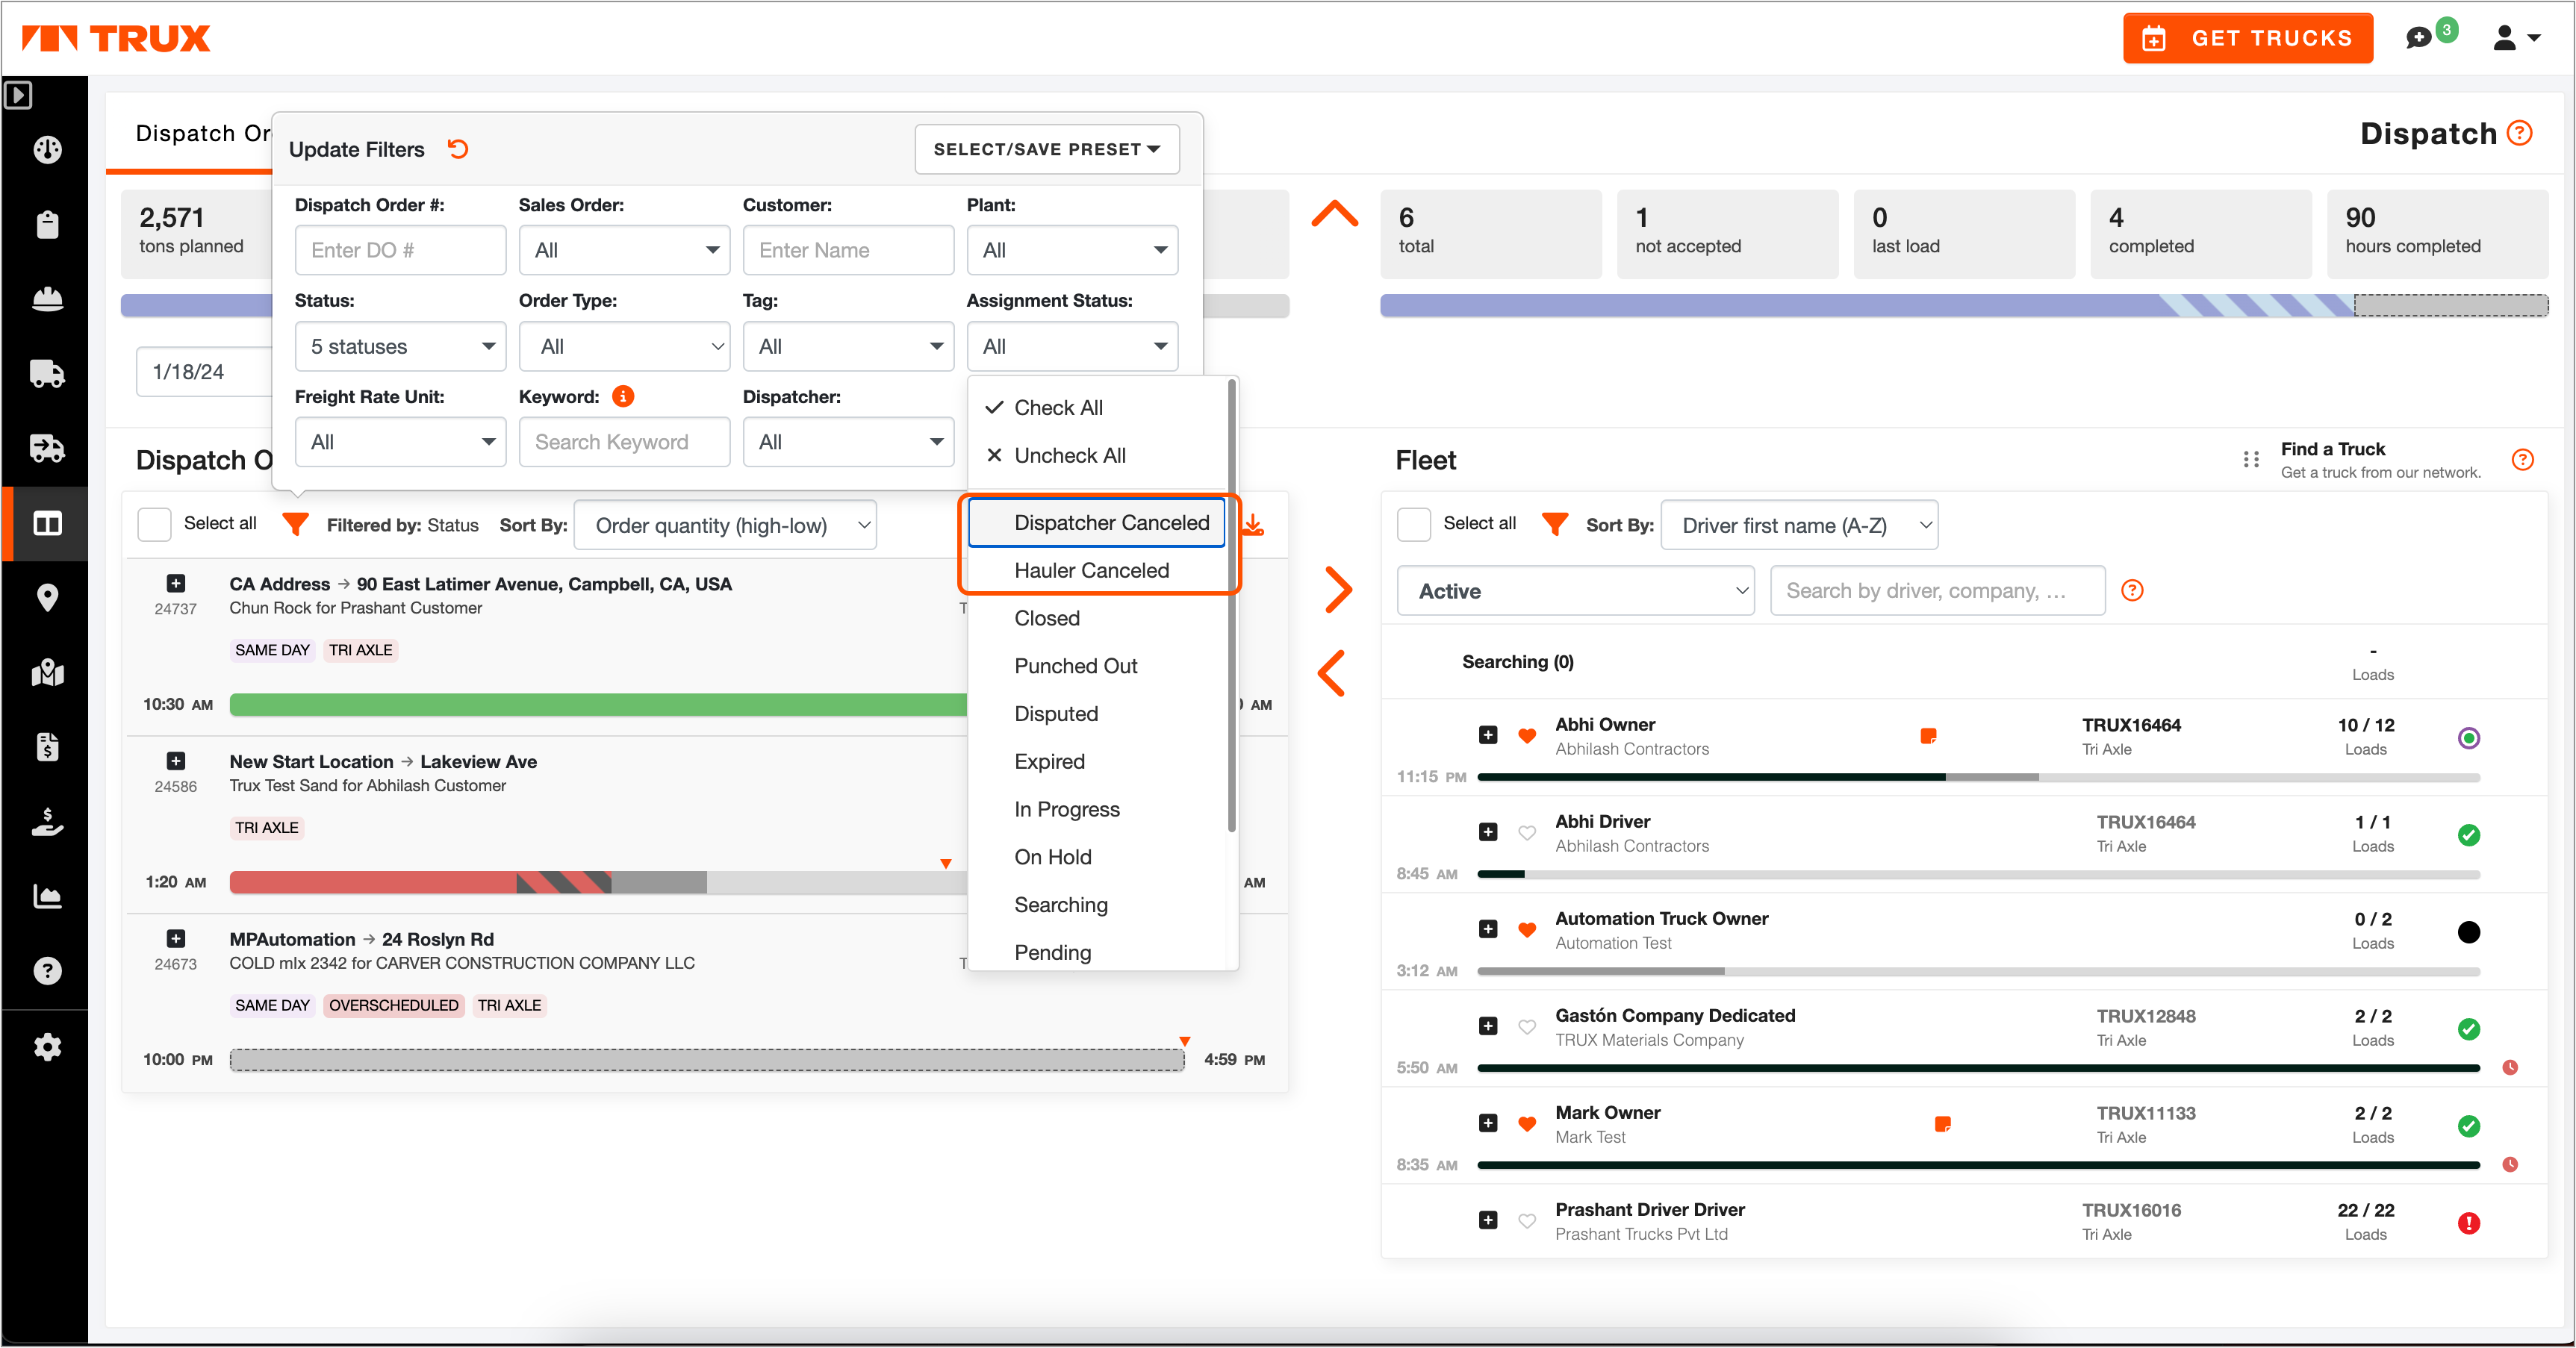The image size is (2576, 1348).
Task: Open the analytics chart sidebar icon
Action: pos(47,897)
